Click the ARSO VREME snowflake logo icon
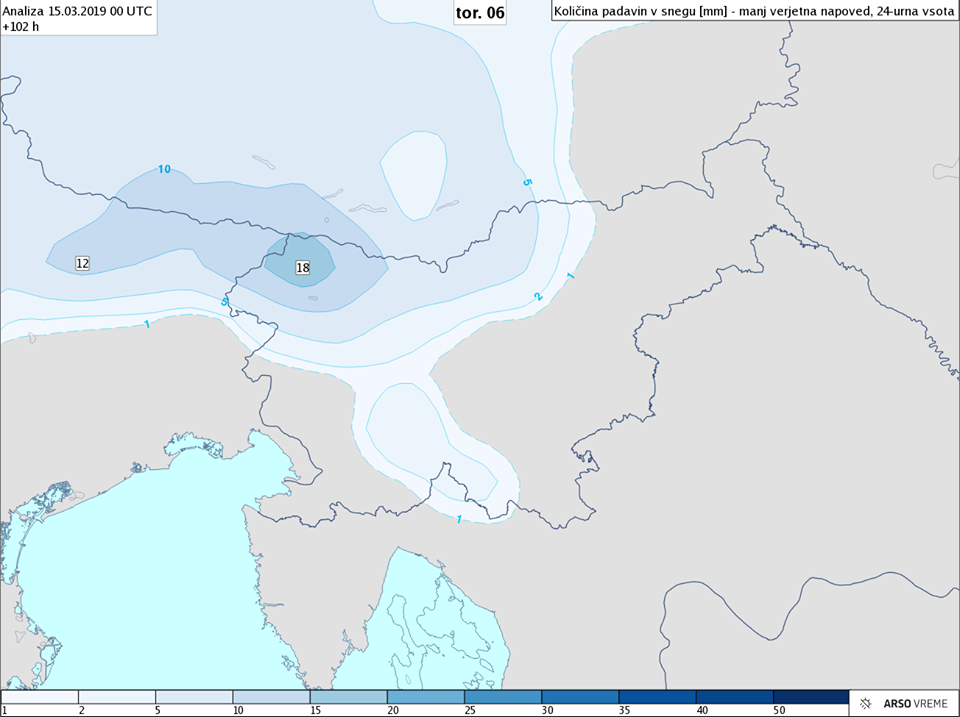The width and height of the screenshot is (960, 717). (866, 704)
